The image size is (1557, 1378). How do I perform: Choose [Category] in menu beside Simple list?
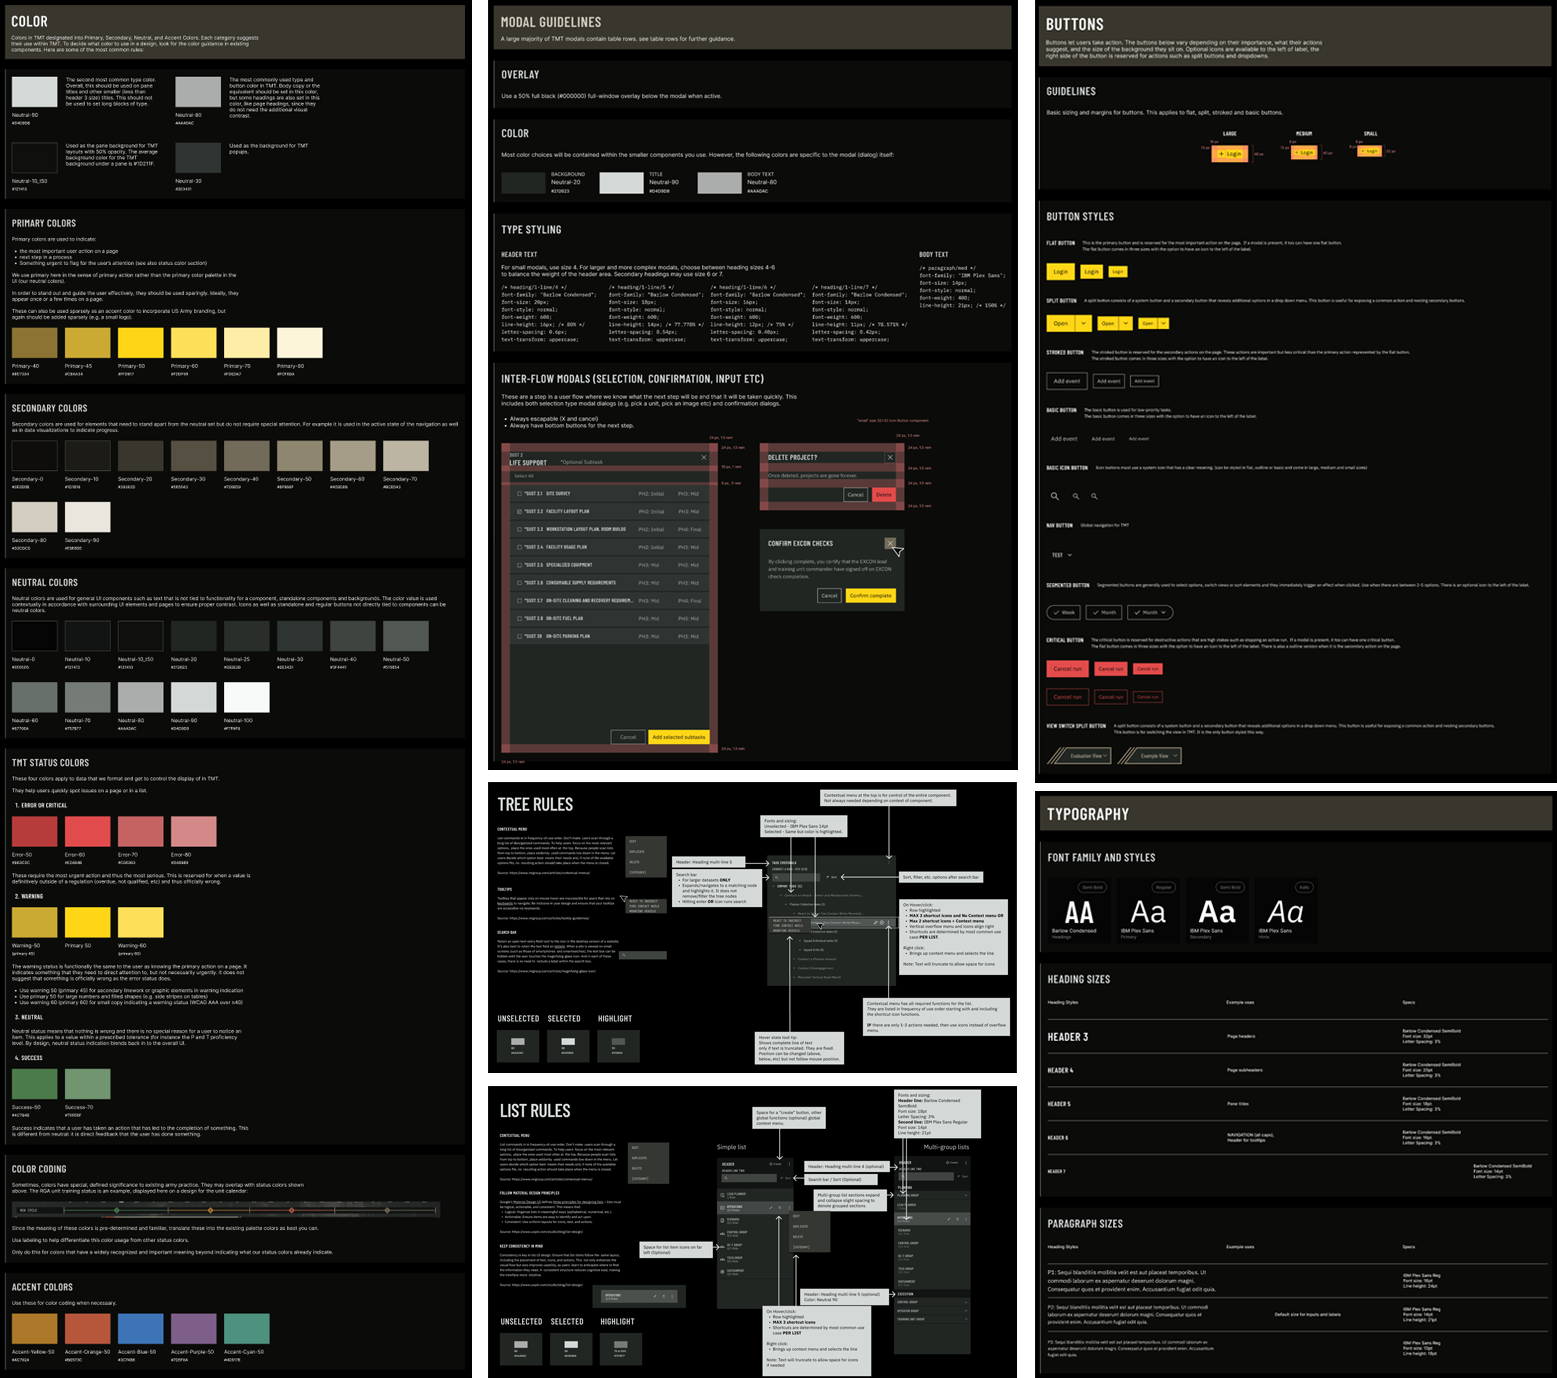(x=801, y=1247)
